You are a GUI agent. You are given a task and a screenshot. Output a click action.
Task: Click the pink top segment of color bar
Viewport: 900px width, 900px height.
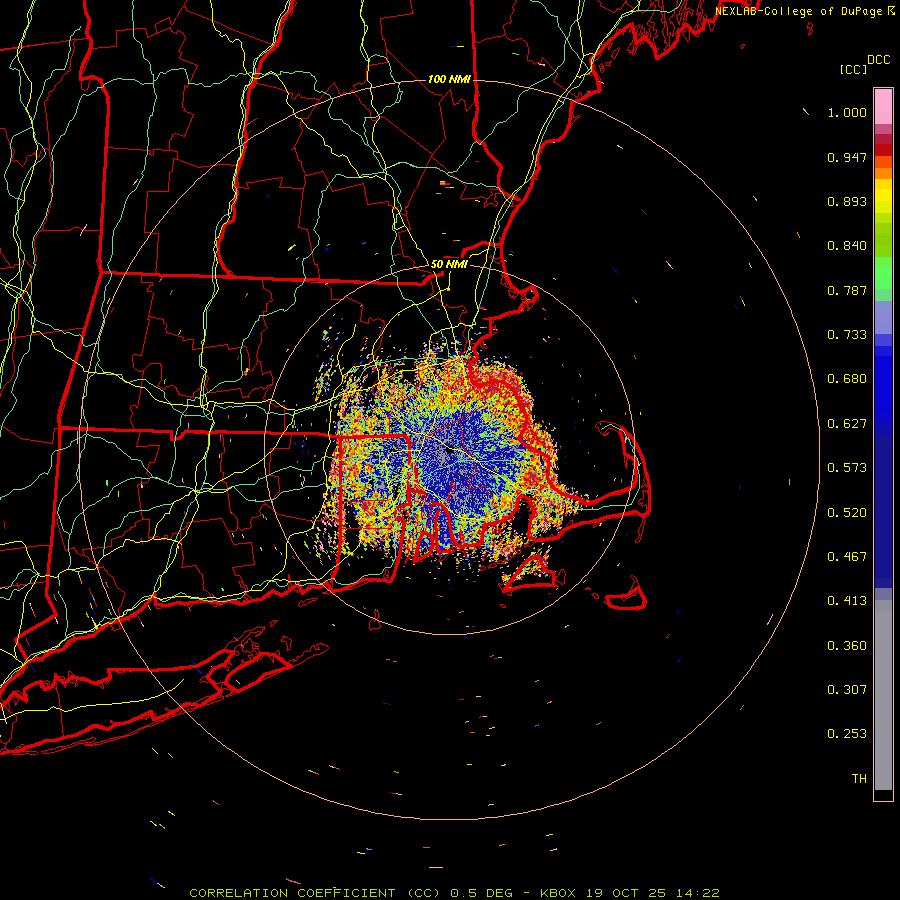tap(883, 107)
